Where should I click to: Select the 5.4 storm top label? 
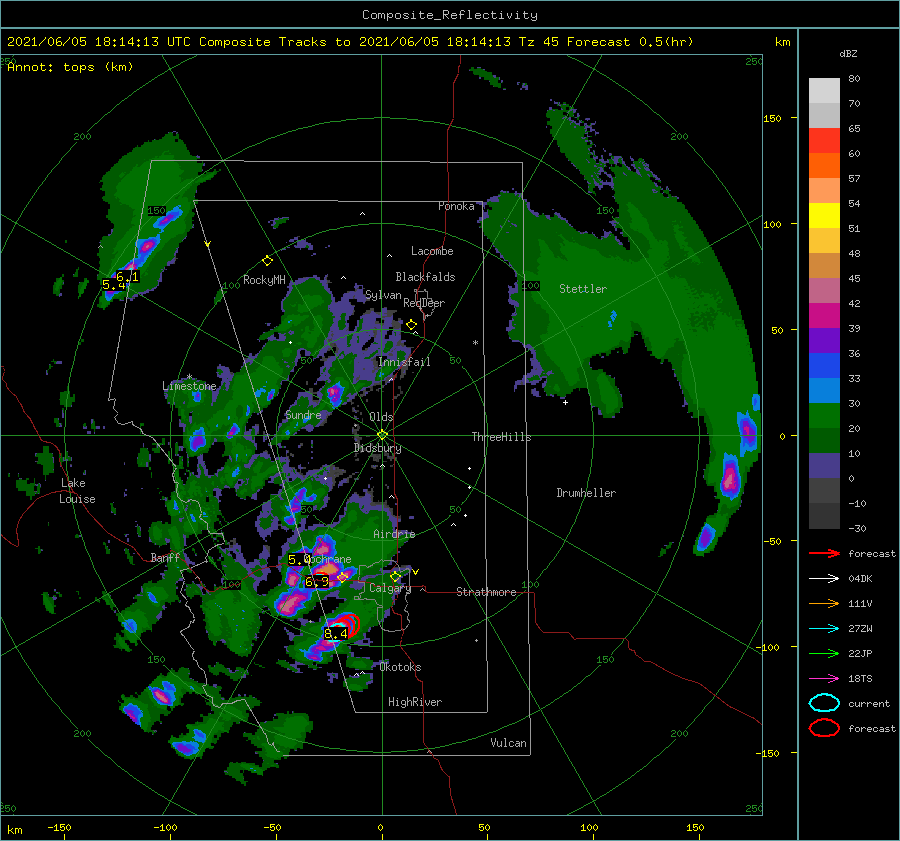[x=114, y=285]
